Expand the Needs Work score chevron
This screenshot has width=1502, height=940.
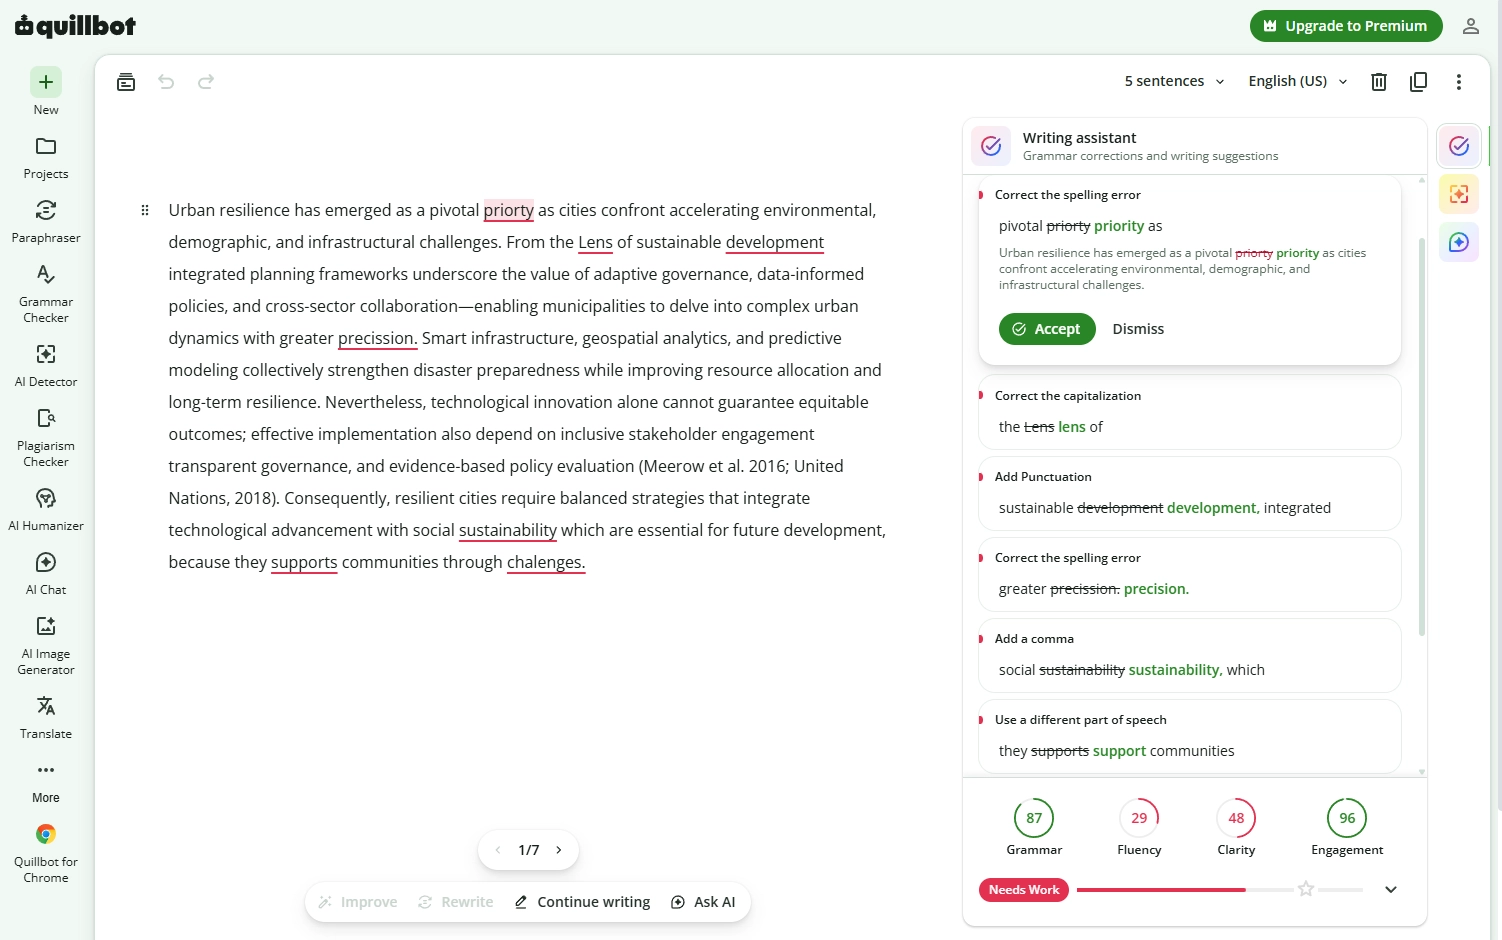(1390, 889)
